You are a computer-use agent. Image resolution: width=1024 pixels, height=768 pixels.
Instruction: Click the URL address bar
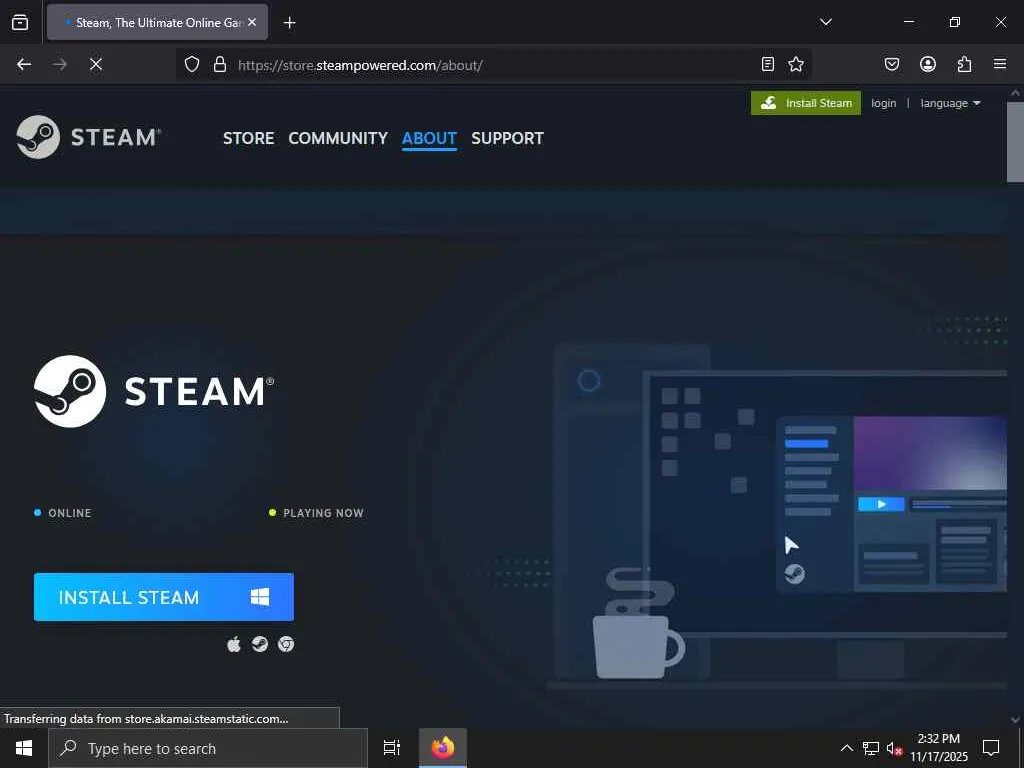click(494, 65)
